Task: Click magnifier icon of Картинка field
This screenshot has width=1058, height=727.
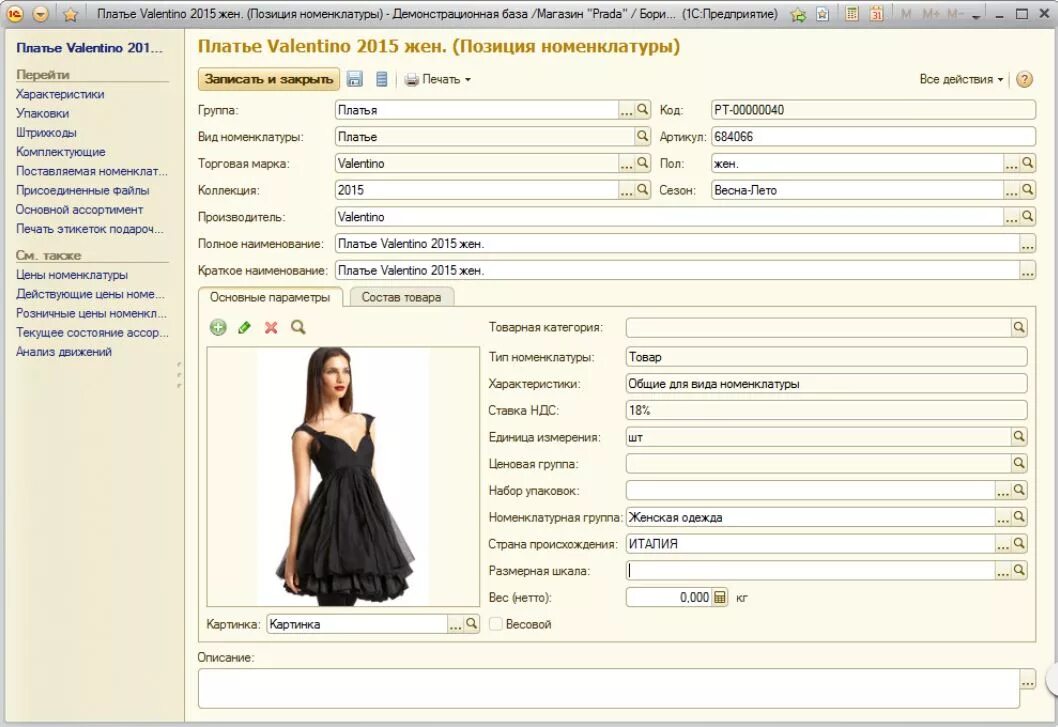Action: (472, 624)
